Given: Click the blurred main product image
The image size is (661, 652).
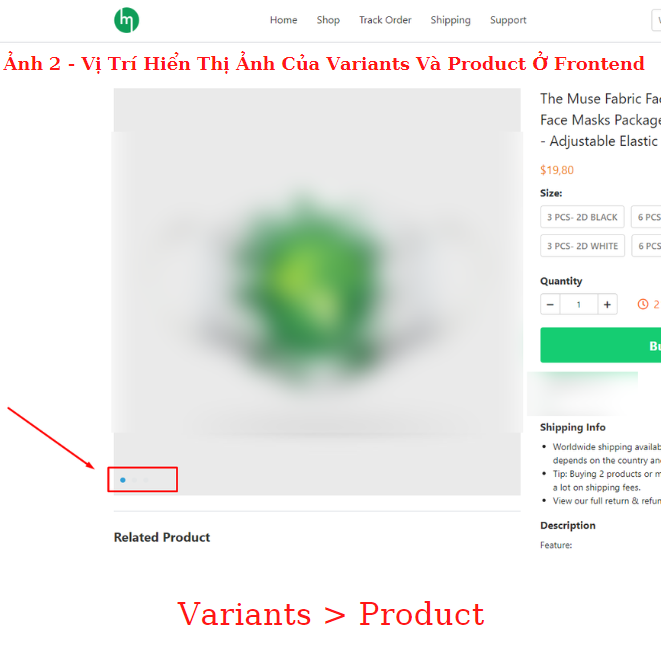Looking at the screenshot, I should pos(317,282).
